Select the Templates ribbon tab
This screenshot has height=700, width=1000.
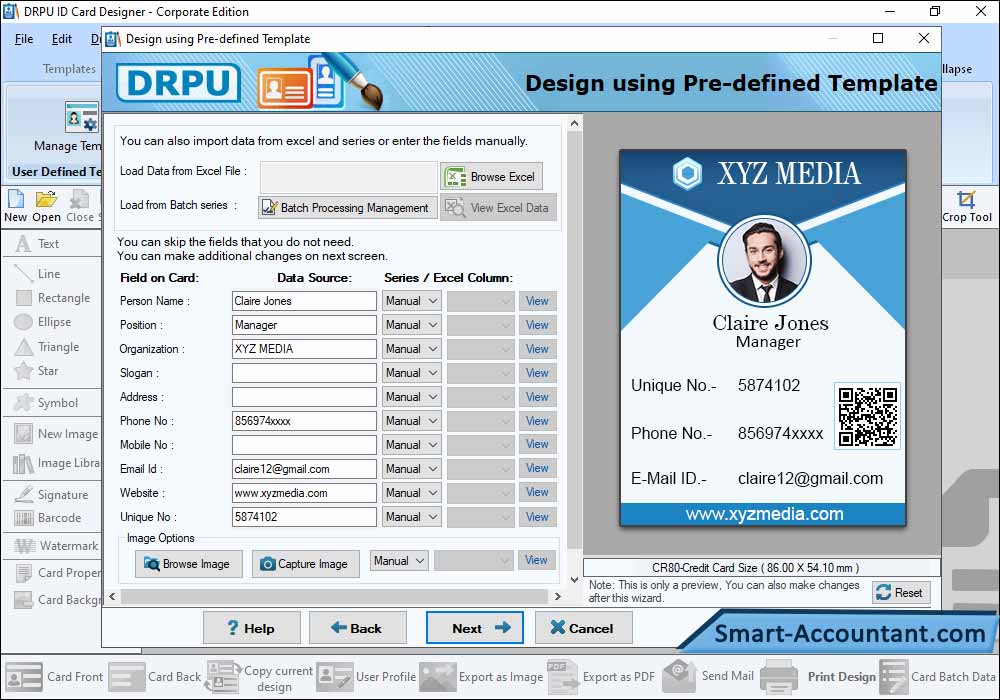coord(69,69)
